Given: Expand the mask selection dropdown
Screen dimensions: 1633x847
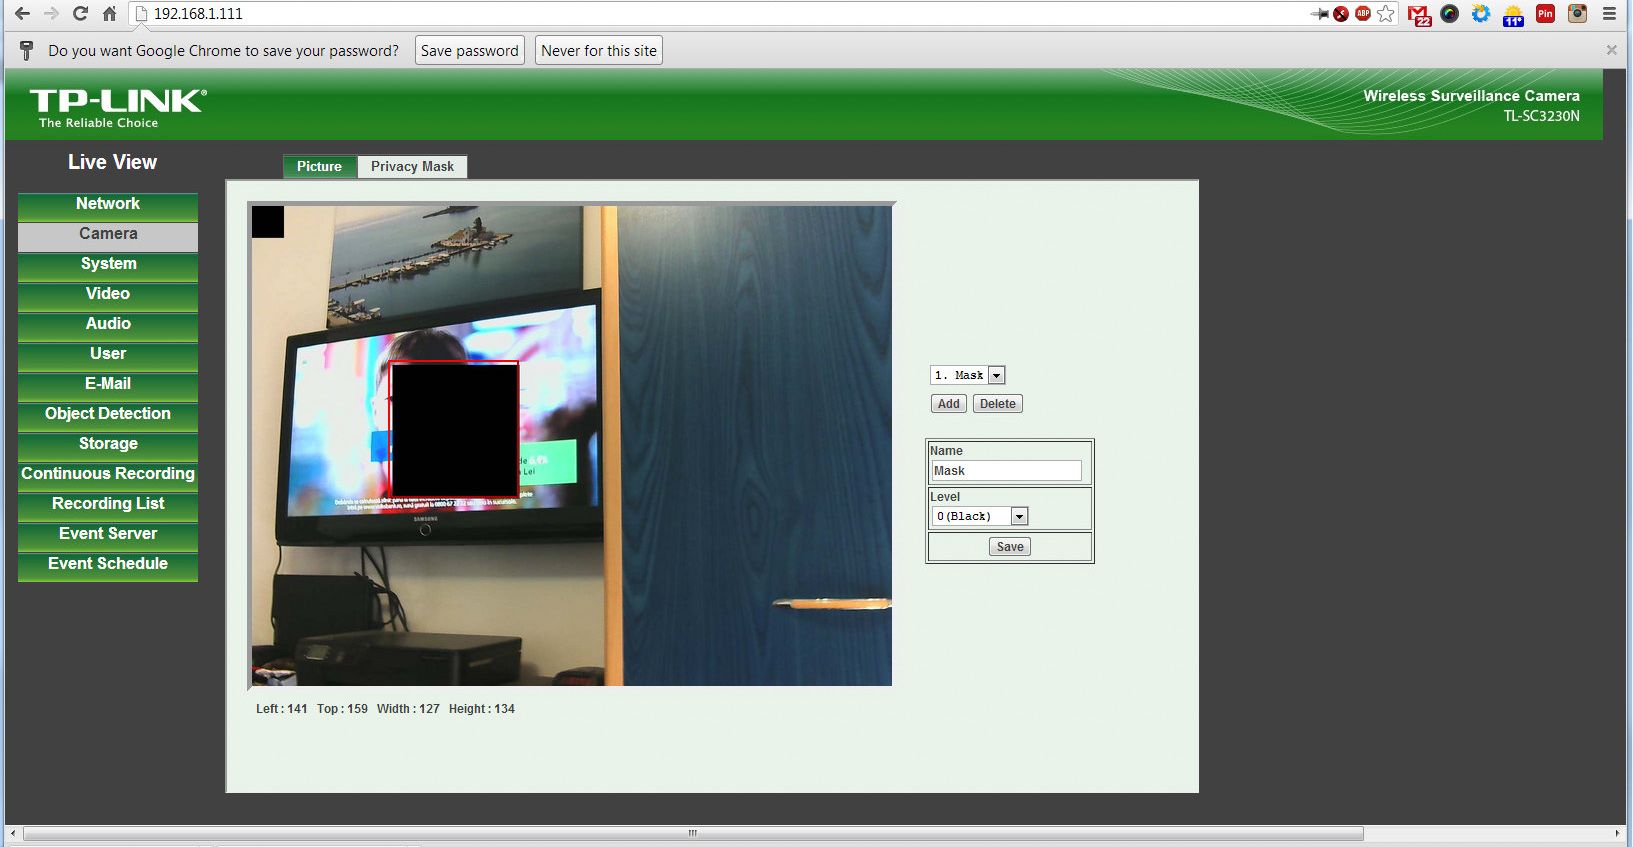Looking at the screenshot, I should (x=996, y=375).
